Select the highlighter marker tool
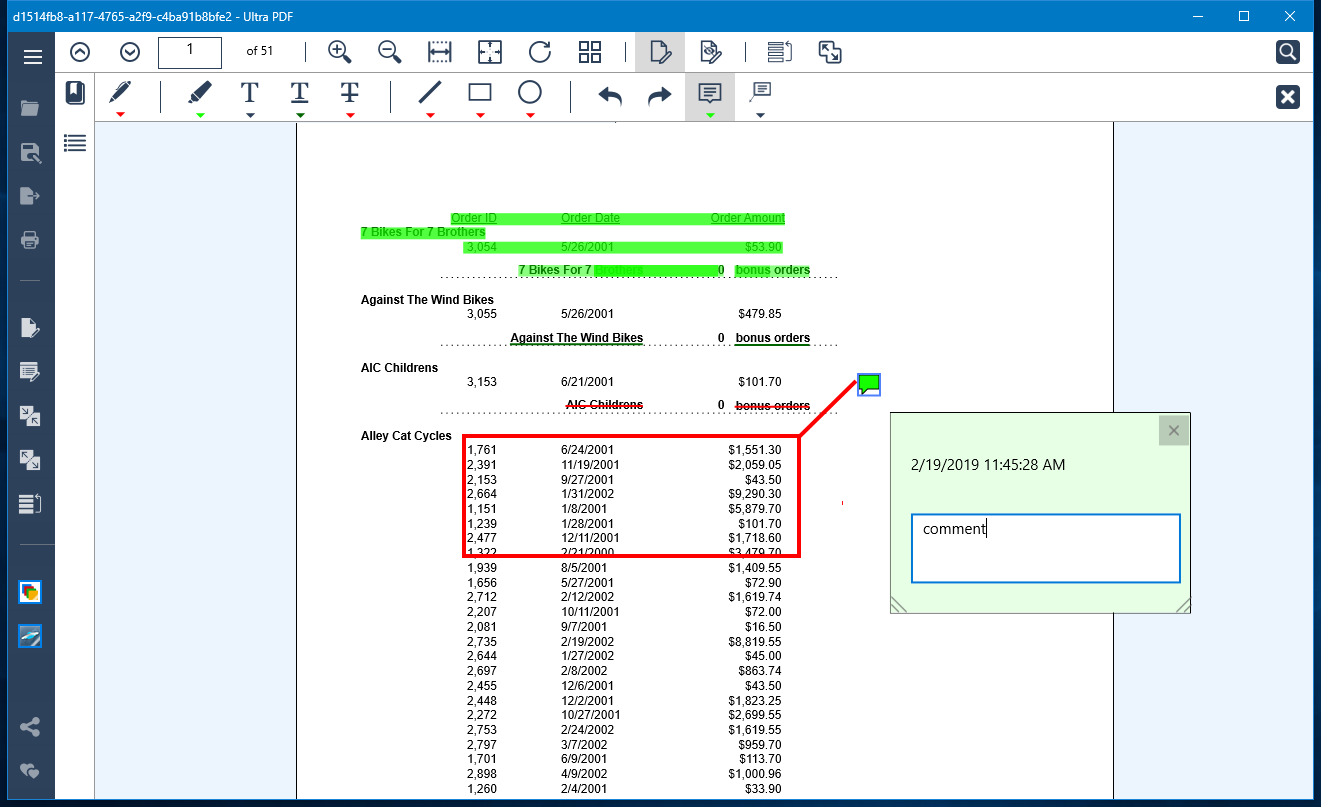Viewport: 1321px width, 807px height. click(x=200, y=93)
